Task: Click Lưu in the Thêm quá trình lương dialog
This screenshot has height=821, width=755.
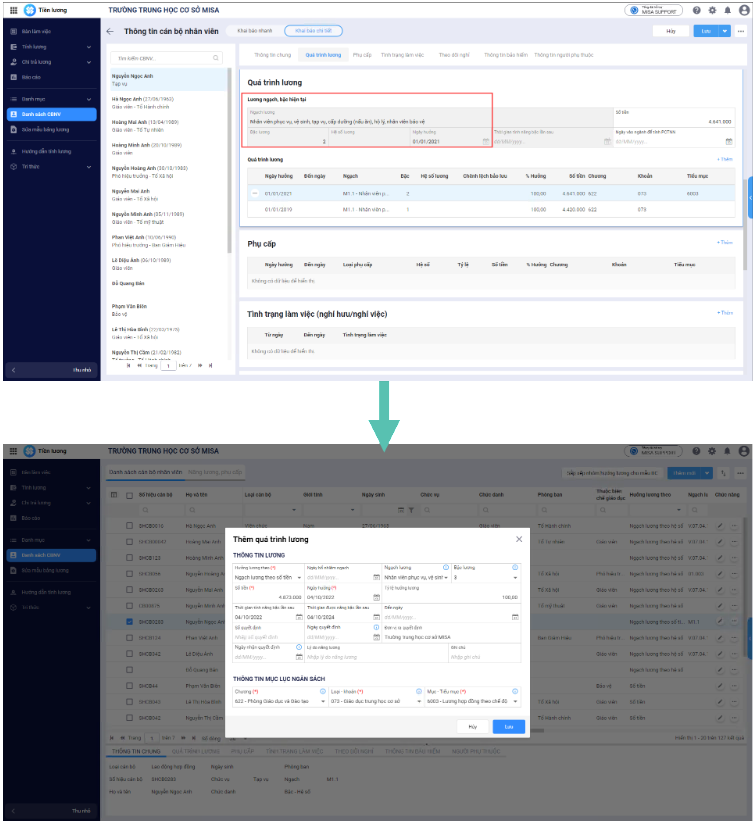Action: pos(508,727)
